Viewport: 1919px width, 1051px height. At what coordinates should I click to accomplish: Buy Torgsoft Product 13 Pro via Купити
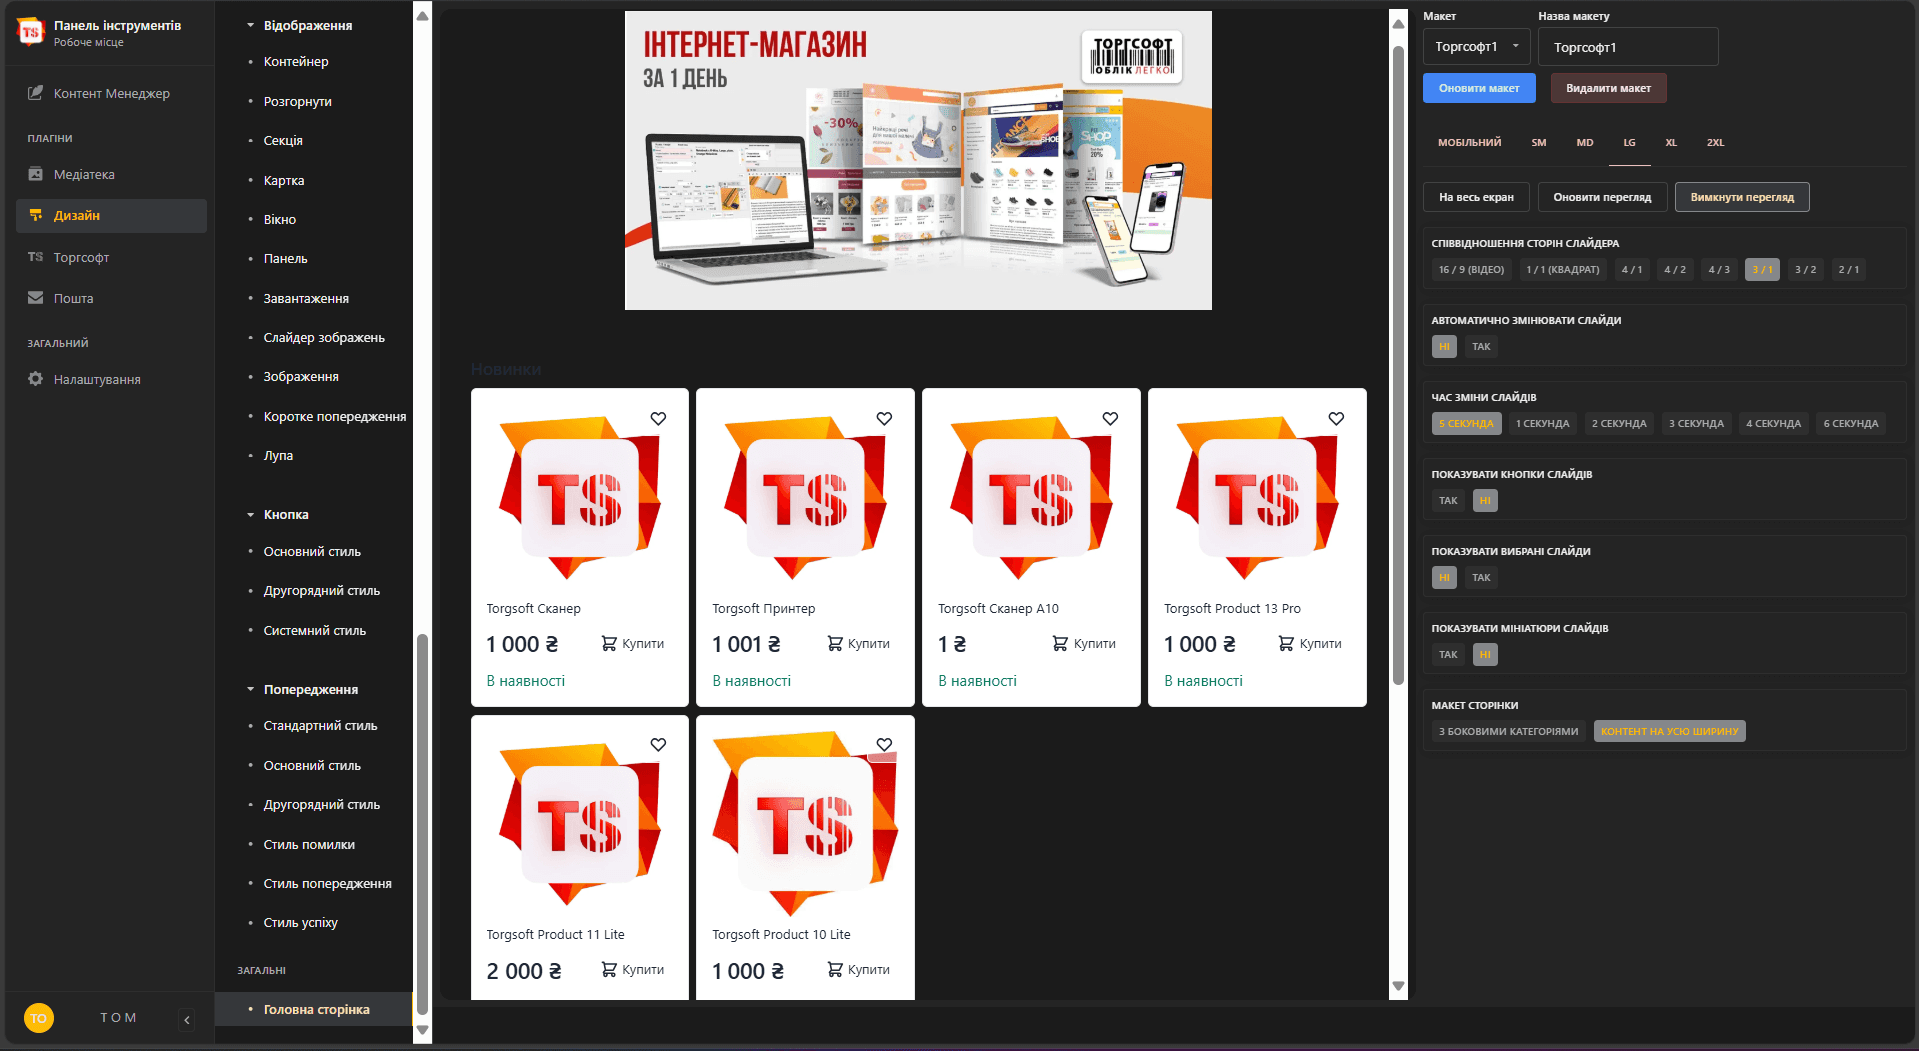[1310, 644]
